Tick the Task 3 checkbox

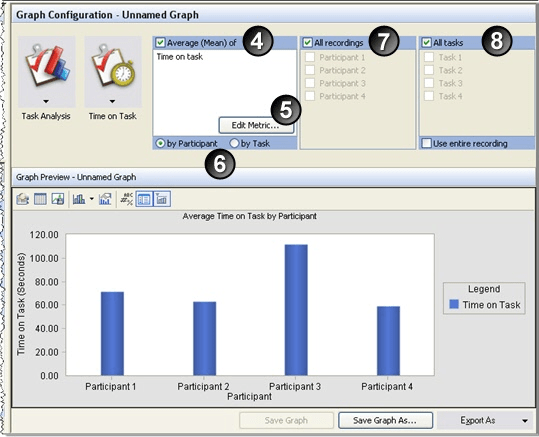pos(429,83)
